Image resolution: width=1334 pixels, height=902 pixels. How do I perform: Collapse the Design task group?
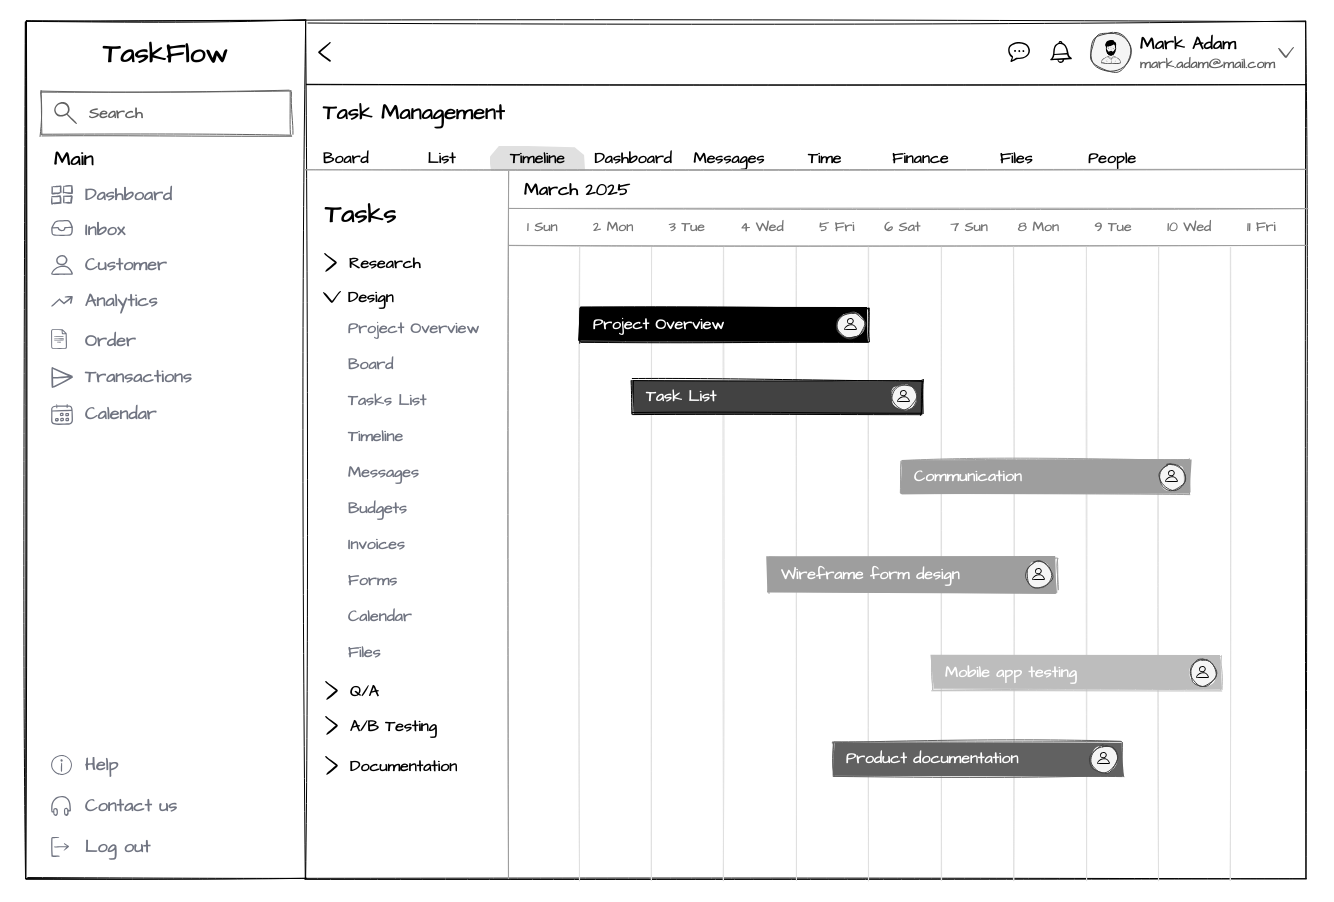(332, 297)
